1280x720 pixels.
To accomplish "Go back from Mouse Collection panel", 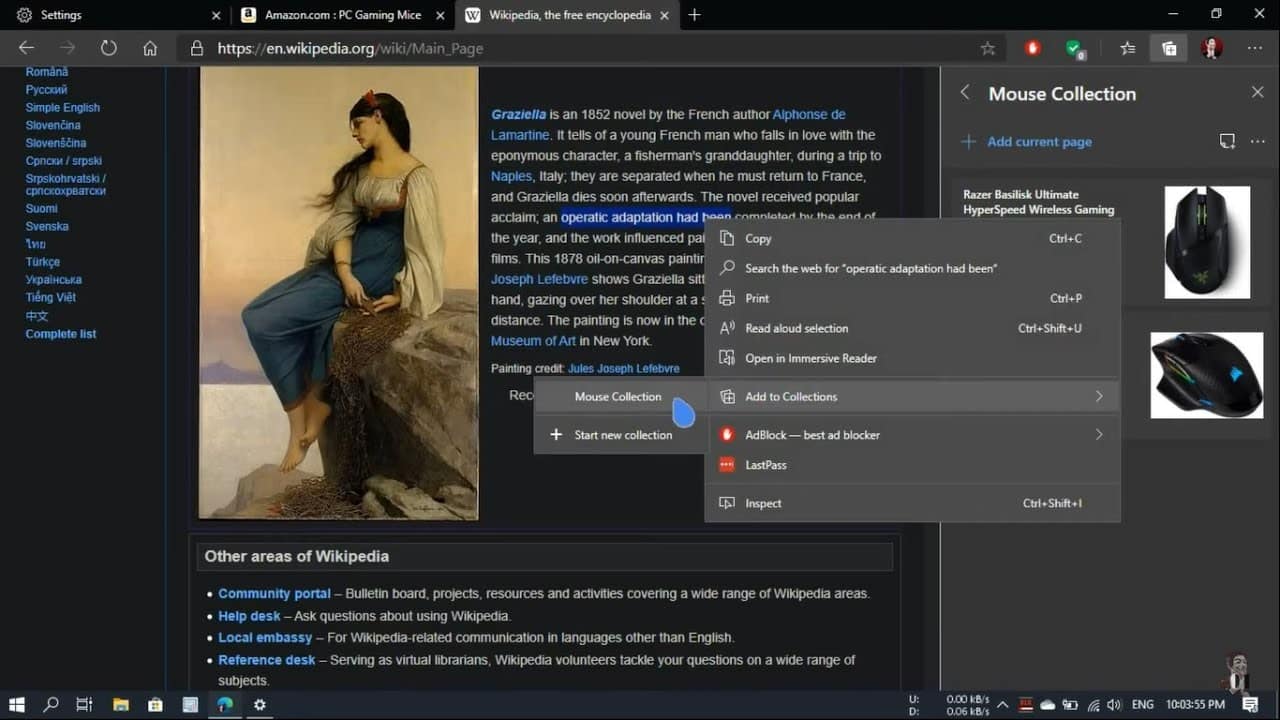I will [x=965, y=93].
